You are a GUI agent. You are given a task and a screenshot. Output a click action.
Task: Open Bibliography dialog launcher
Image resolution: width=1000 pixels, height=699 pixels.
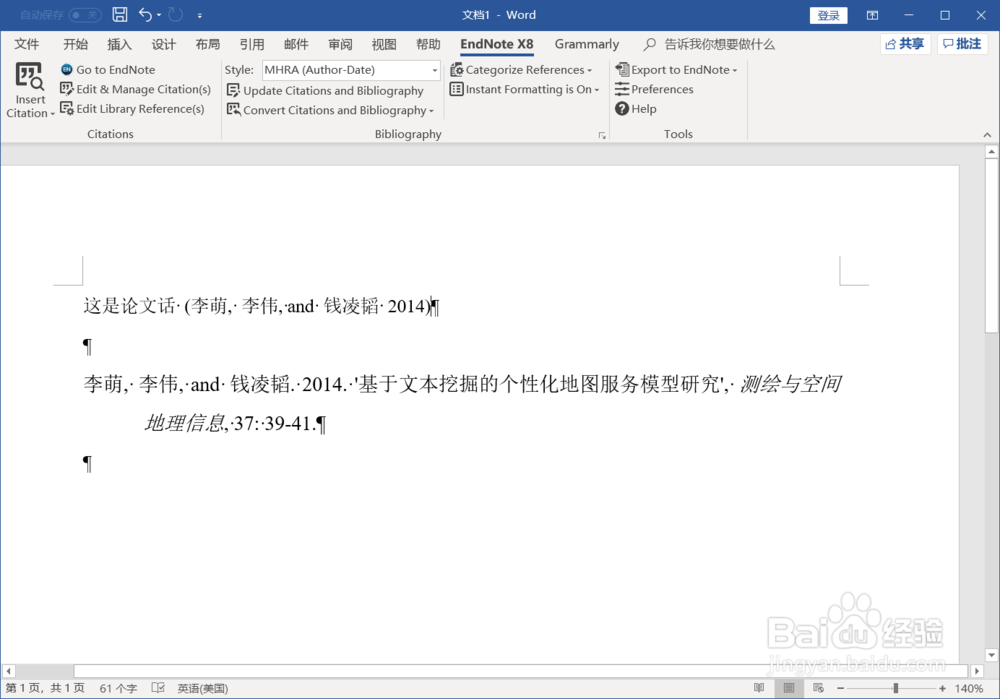(601, 135)
